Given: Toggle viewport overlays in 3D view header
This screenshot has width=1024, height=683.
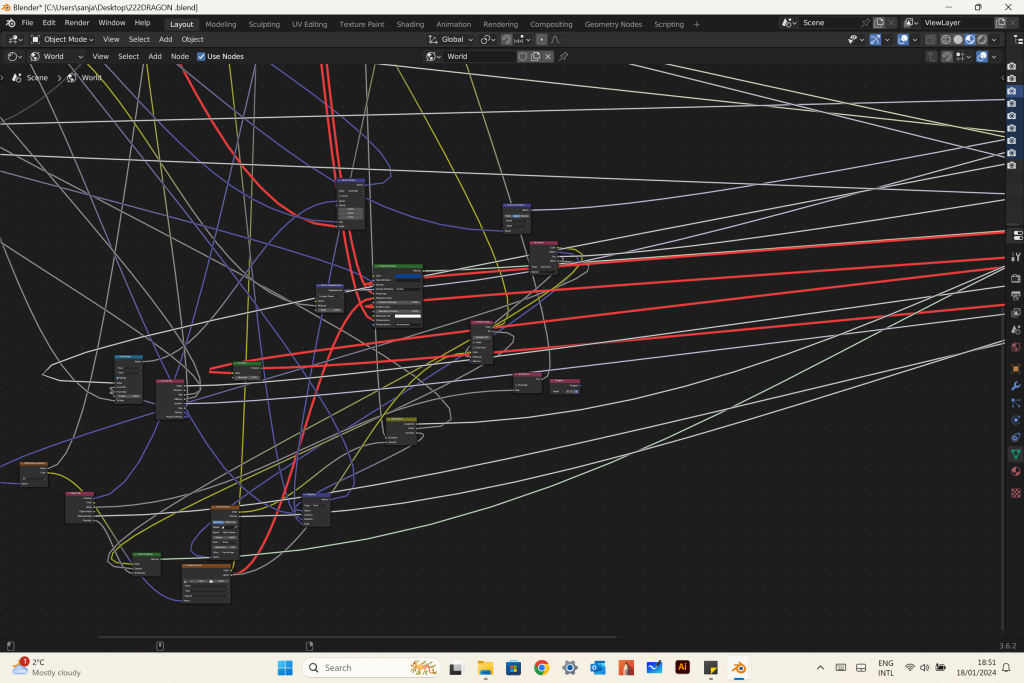Looking at the screenshot, I should 903,39.
